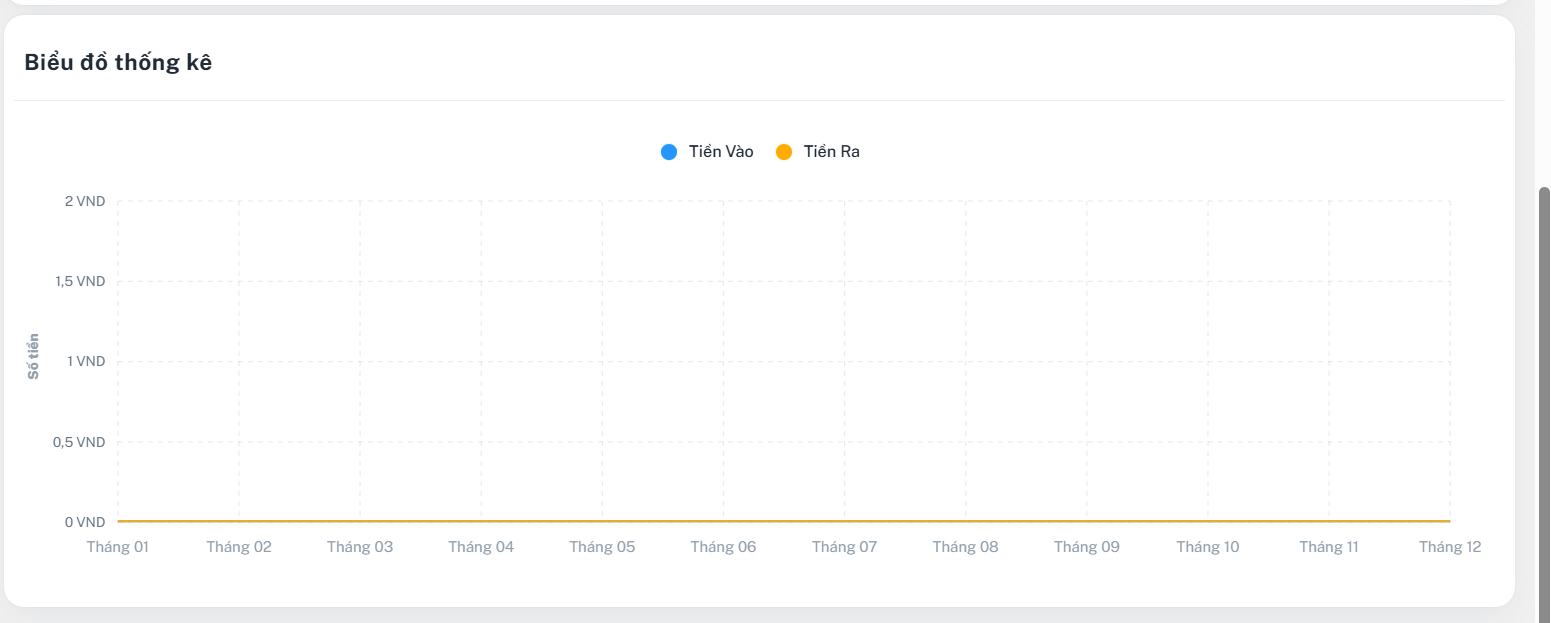Click the Tháng 09 axis label

(x=1087, y=547)
